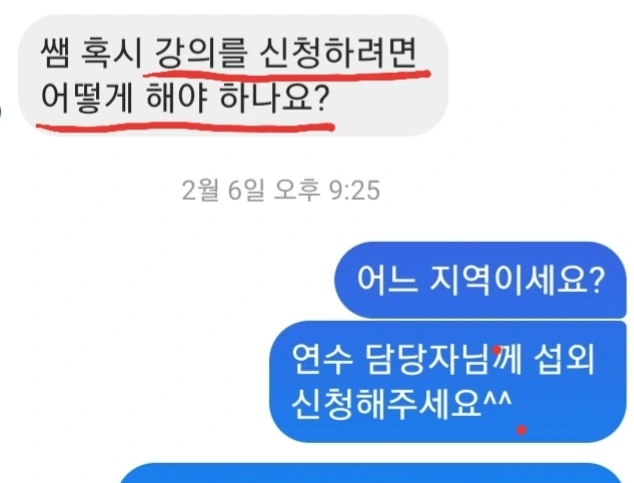Viewport: 634px width, 483px height.
Task: Select the gray incoming message bubble
Action: click(x=233, y=76)
